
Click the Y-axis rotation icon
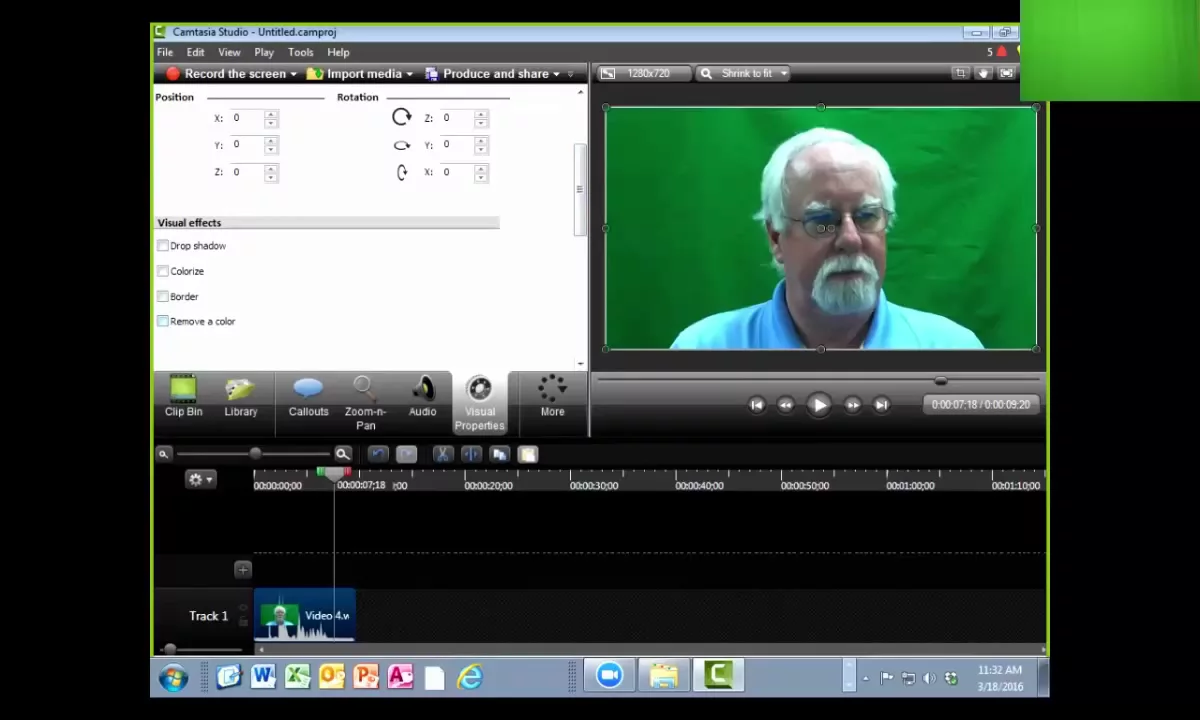tap(402, 145)
